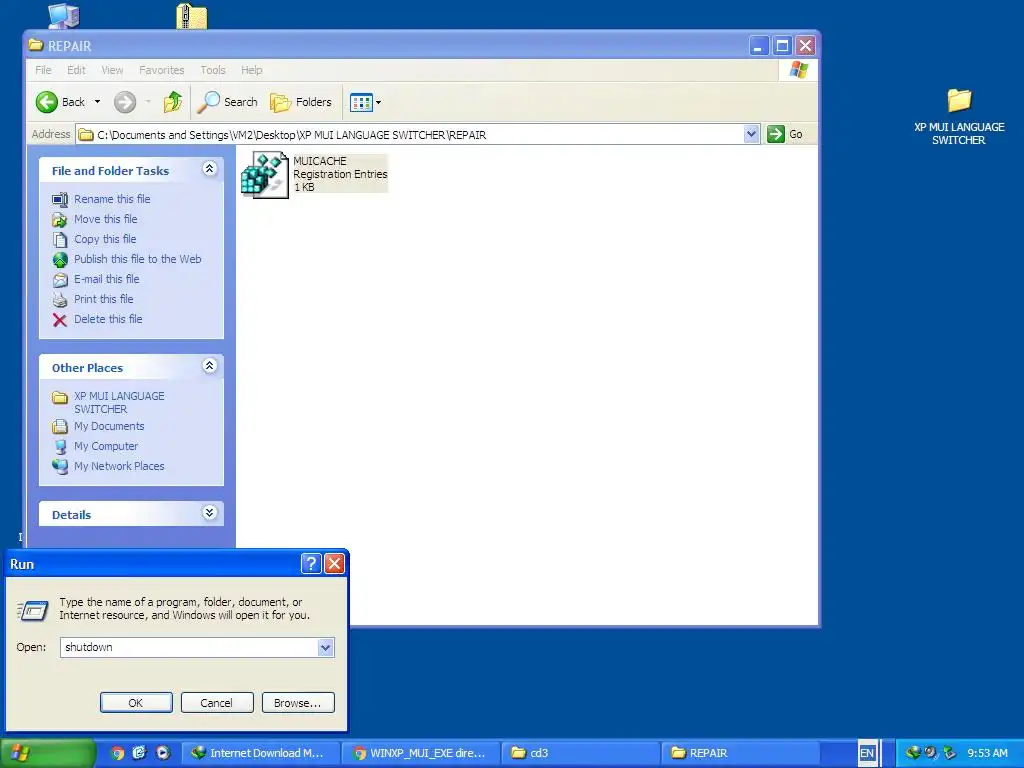
Task: Expand the Details panel
Action: pyautogui.click(x=209, y=513)
